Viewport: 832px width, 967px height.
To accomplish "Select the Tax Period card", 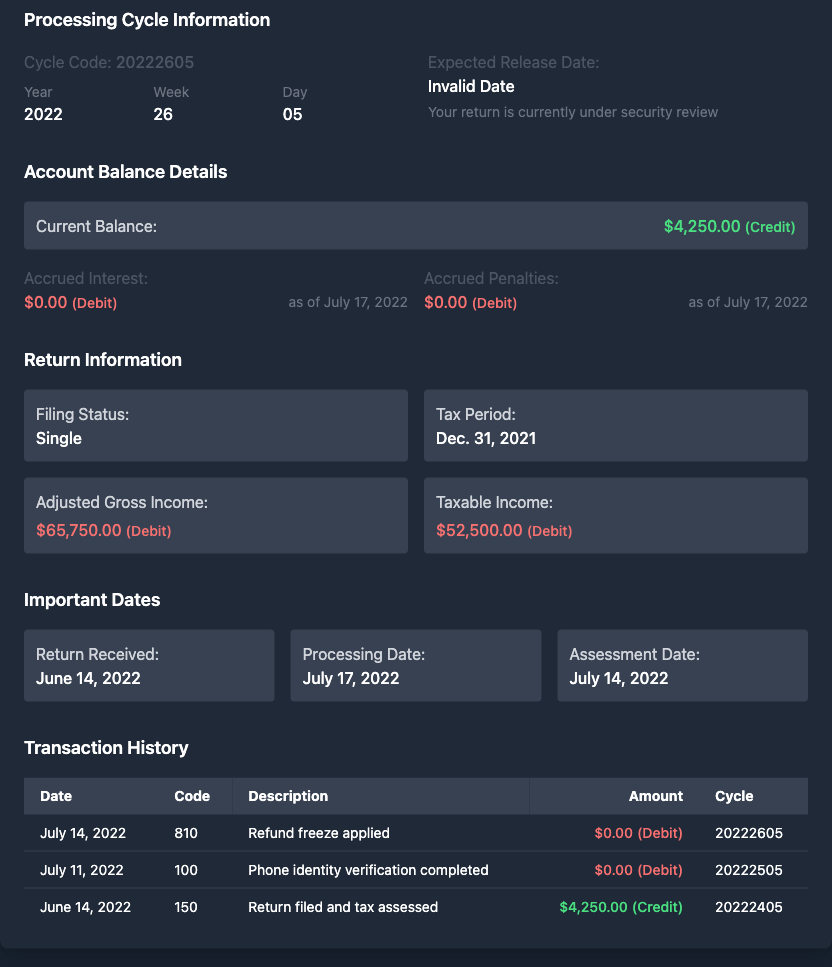I will [x=615, y=426].
